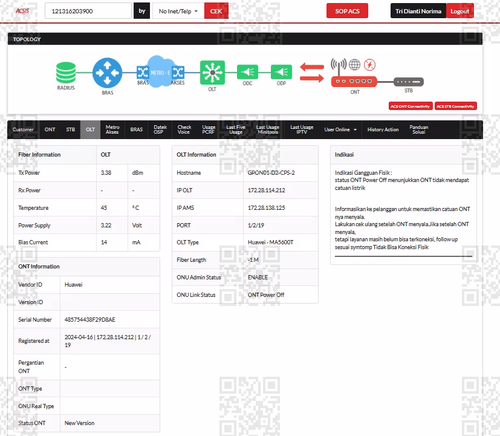The image size is (500, 436).
Task: Switch to the ONT tab
Action: (50, 129)
